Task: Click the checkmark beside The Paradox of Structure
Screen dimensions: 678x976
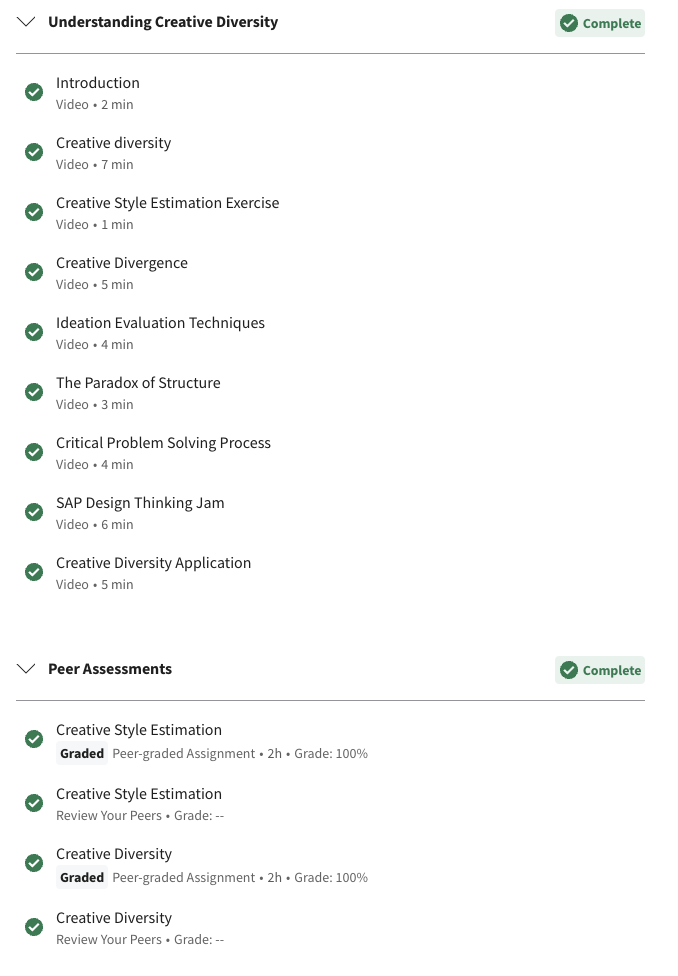Action: (x=34, y=392)
